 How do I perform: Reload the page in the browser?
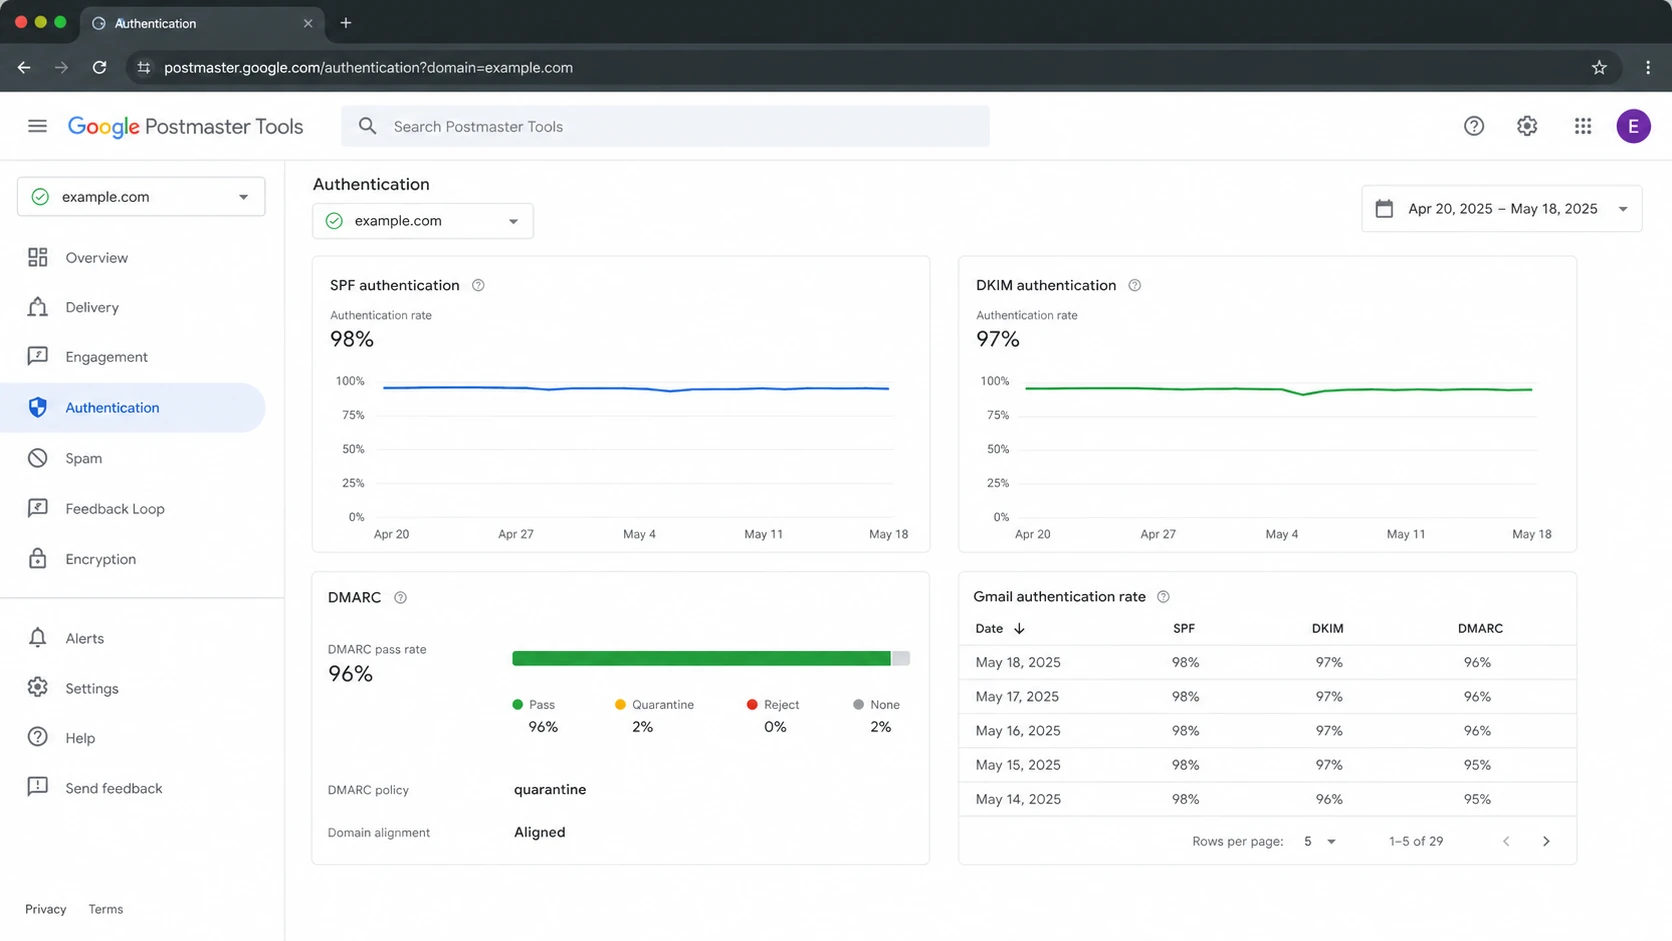click(x=99, y=67)
